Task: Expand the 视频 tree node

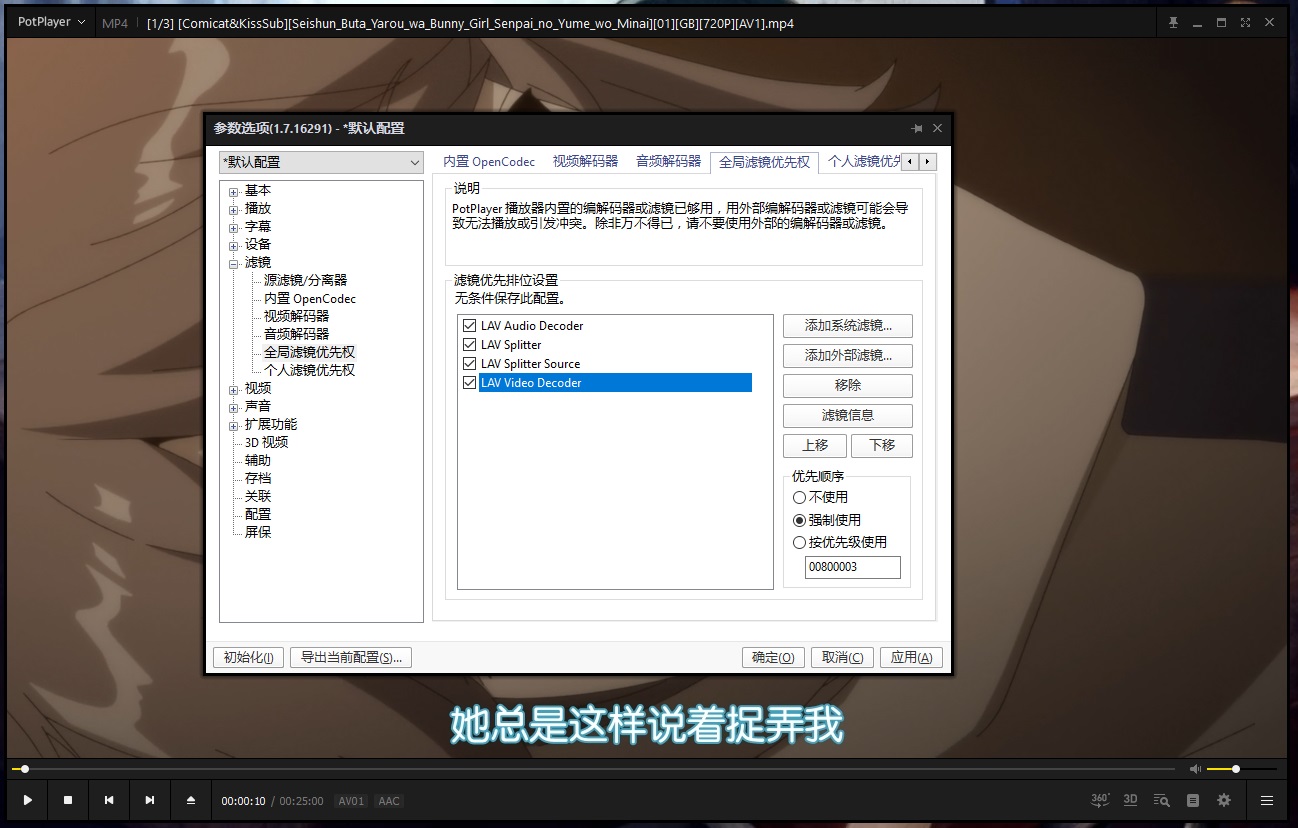Action: coord(234,389)
